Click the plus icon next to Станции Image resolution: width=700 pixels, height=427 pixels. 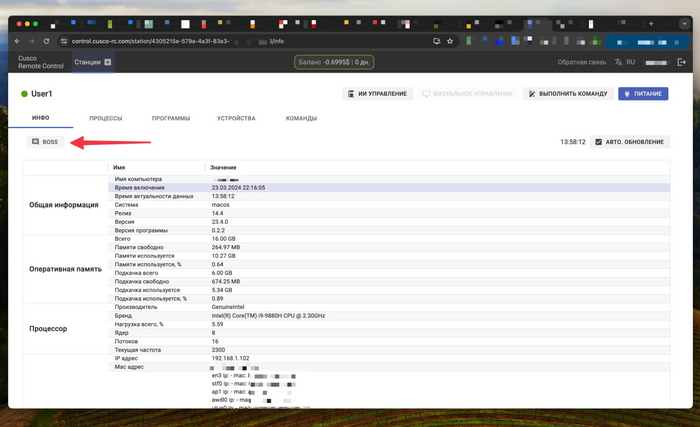click(108, 62)
